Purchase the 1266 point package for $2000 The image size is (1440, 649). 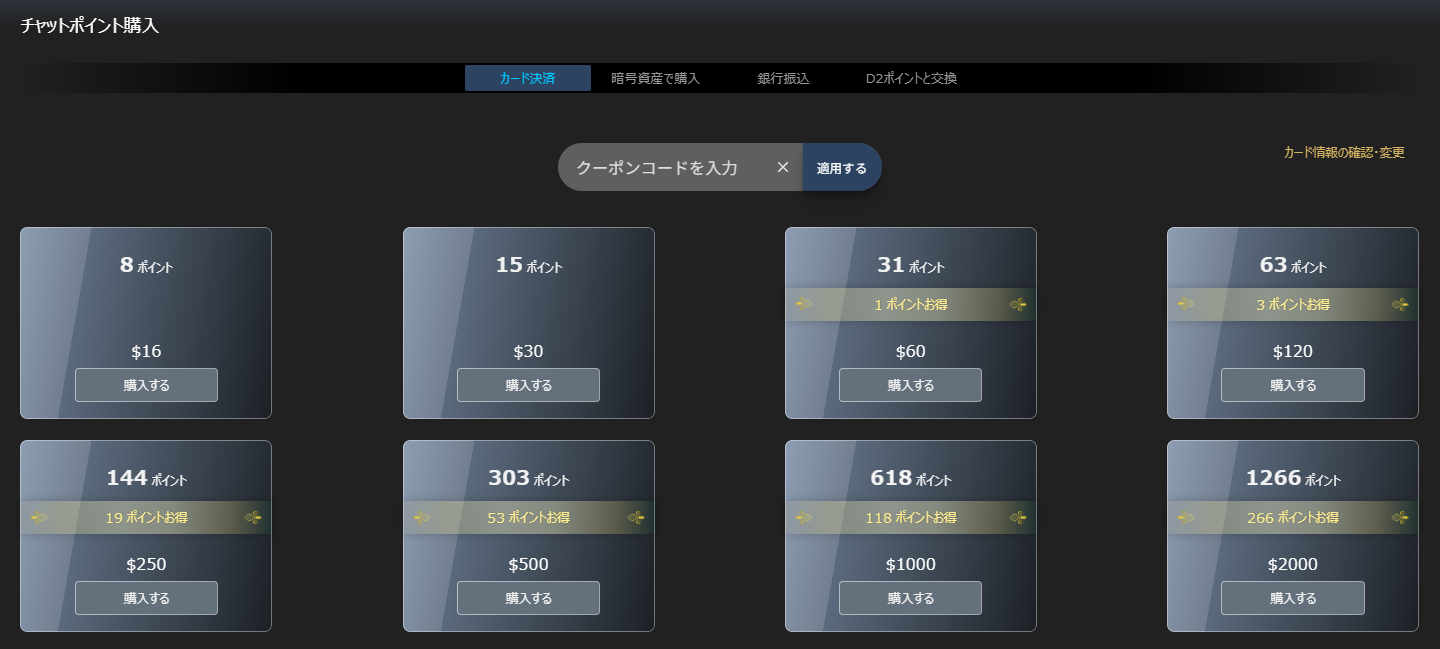(x=1292, y=598)
